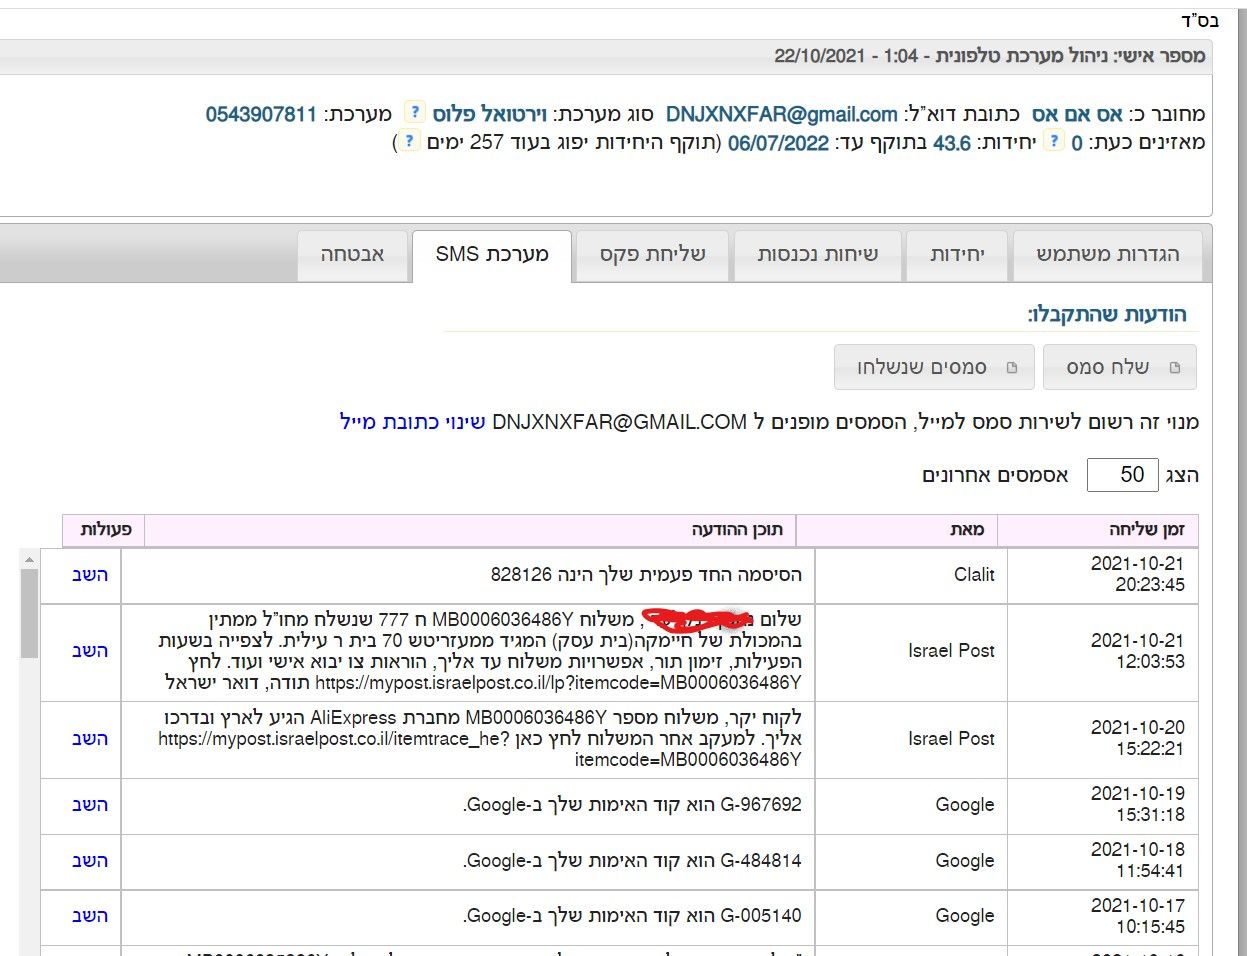Click השב for the Google G-967692 message
Screen dimensions: 1247x956
90,805
